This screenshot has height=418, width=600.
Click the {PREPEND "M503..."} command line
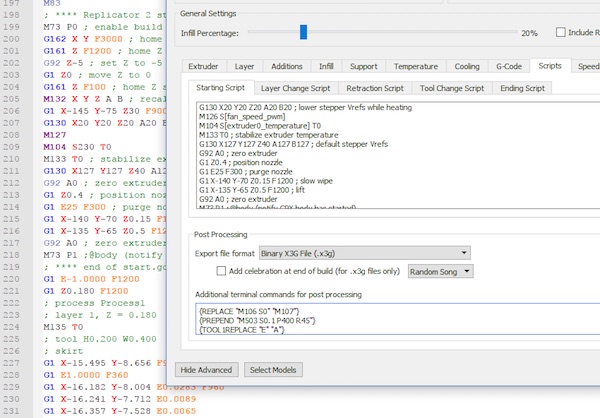point(257,320)
